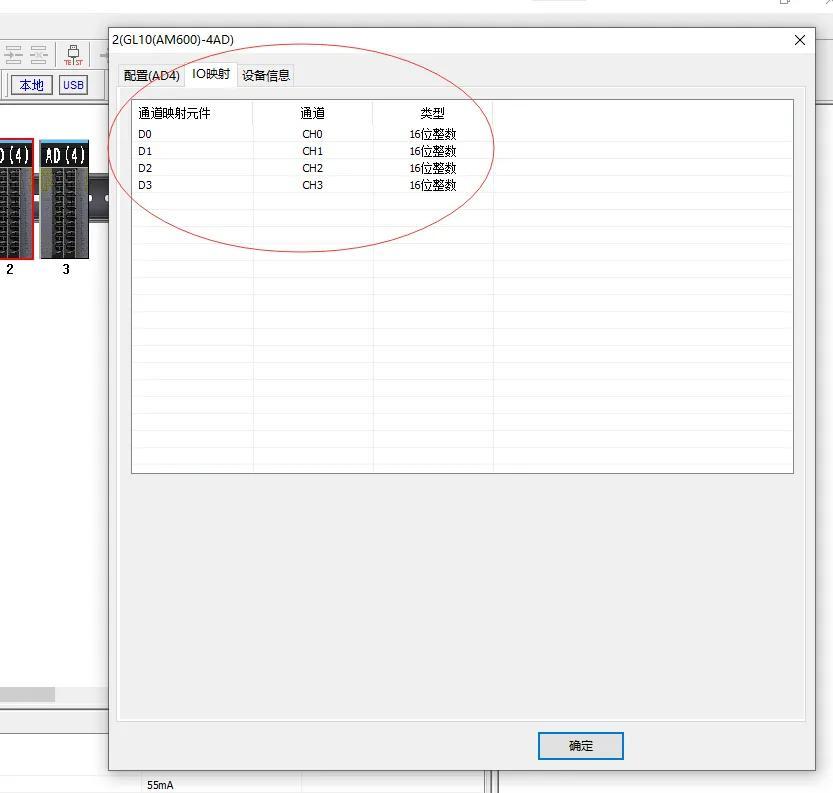833x793 pixels.
Task: Select mapping element cell D1
Action: coord(145,151)
